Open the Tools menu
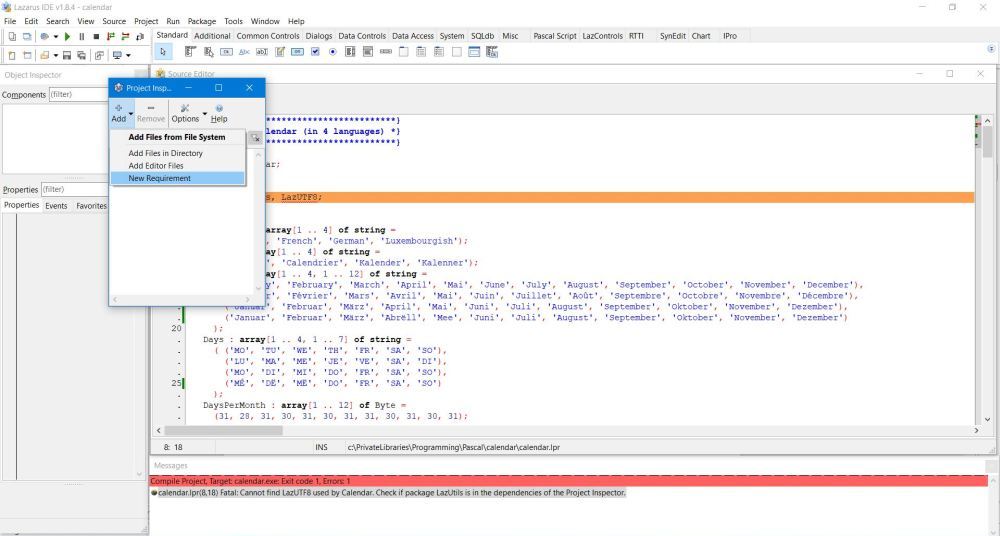1000x536 pixels. 233,21
